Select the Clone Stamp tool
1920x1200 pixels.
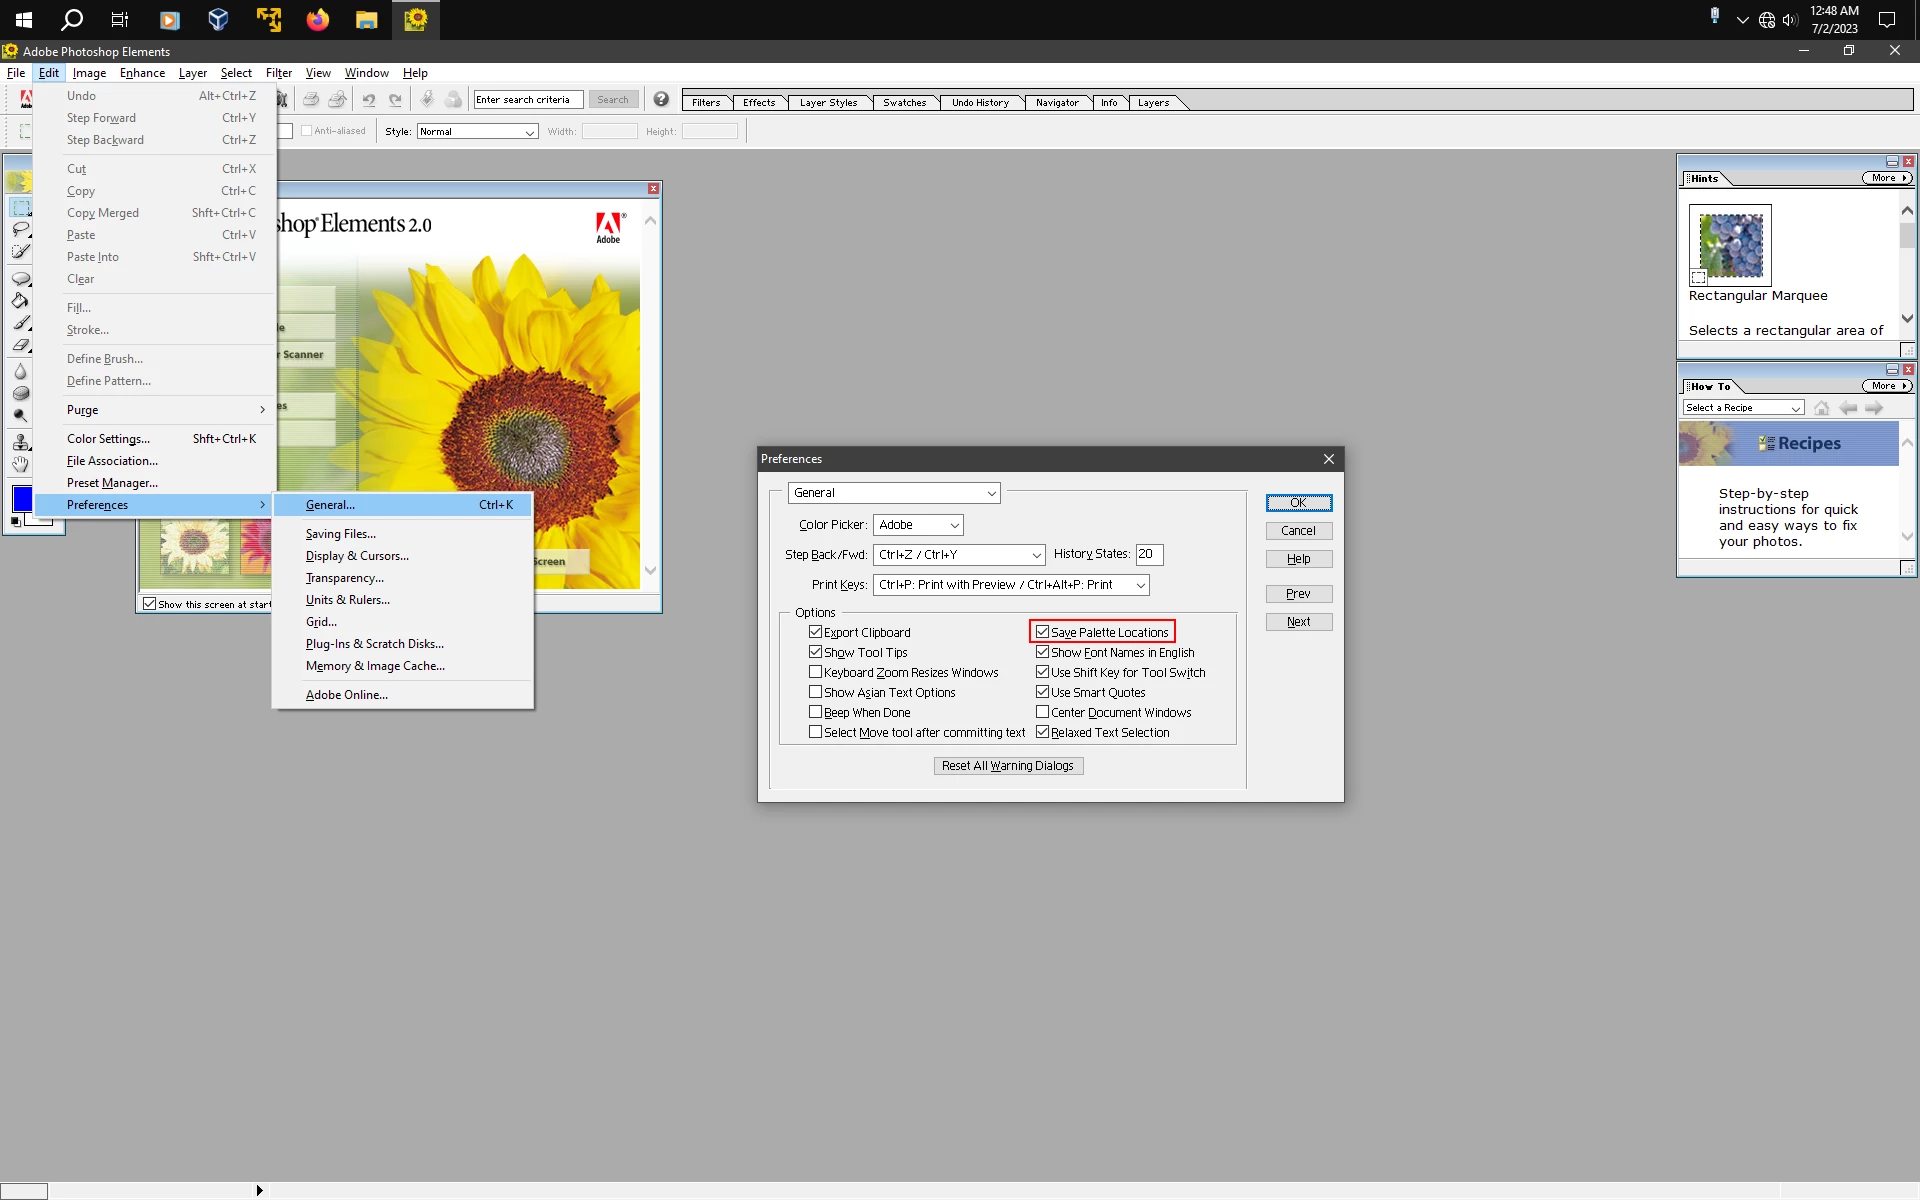20,441
